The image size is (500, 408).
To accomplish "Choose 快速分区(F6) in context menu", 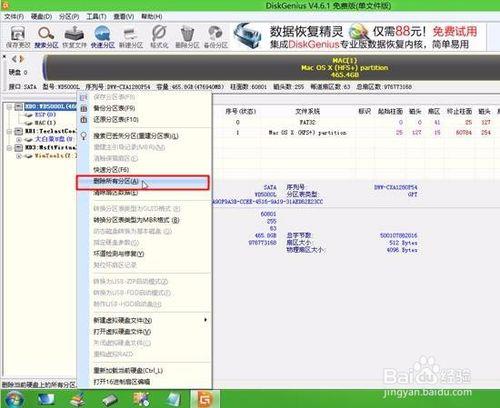I will pos(144,169).
